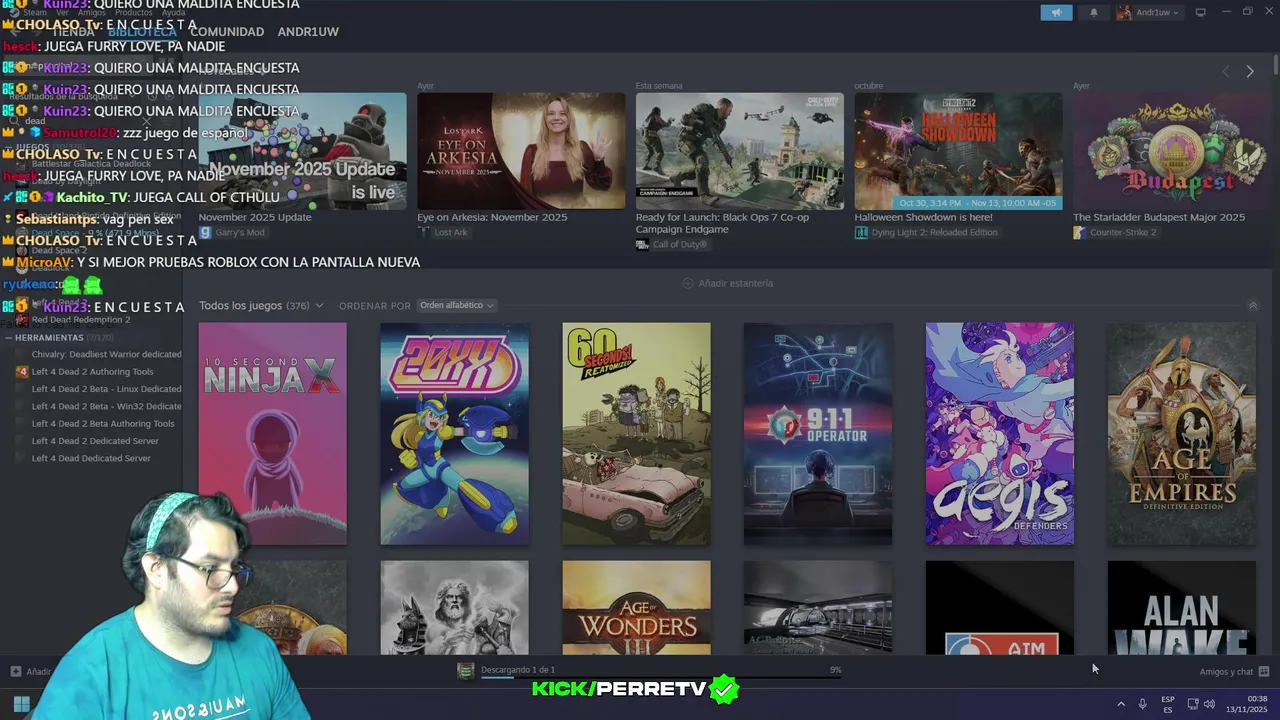This screenshot has width=1280, height=720.
Task: Select the Aegis Defenders cover
Action: (x=1000, y=434)
